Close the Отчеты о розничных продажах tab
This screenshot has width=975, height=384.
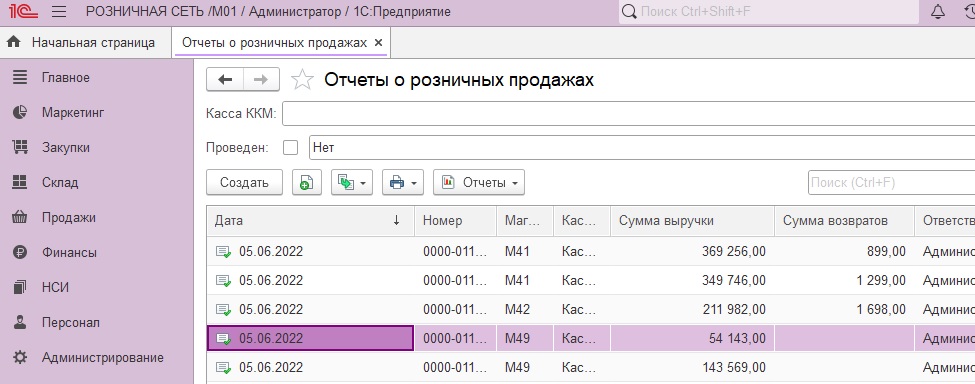coord(378,43)
